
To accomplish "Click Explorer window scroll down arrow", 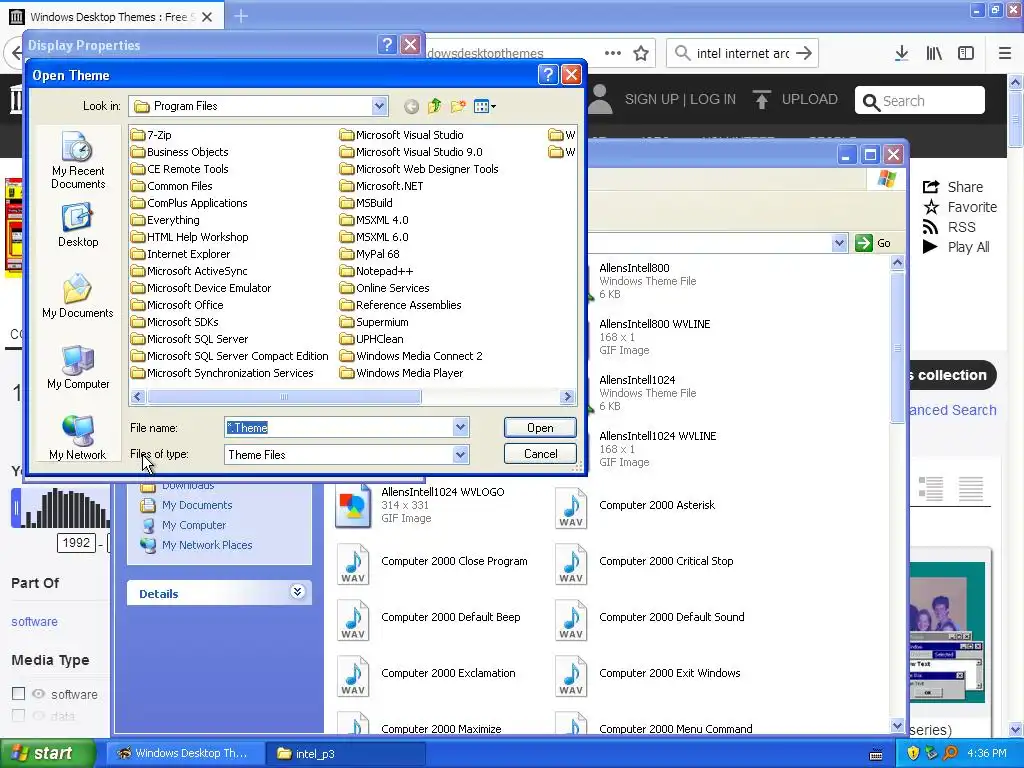I will coord(897,726).
